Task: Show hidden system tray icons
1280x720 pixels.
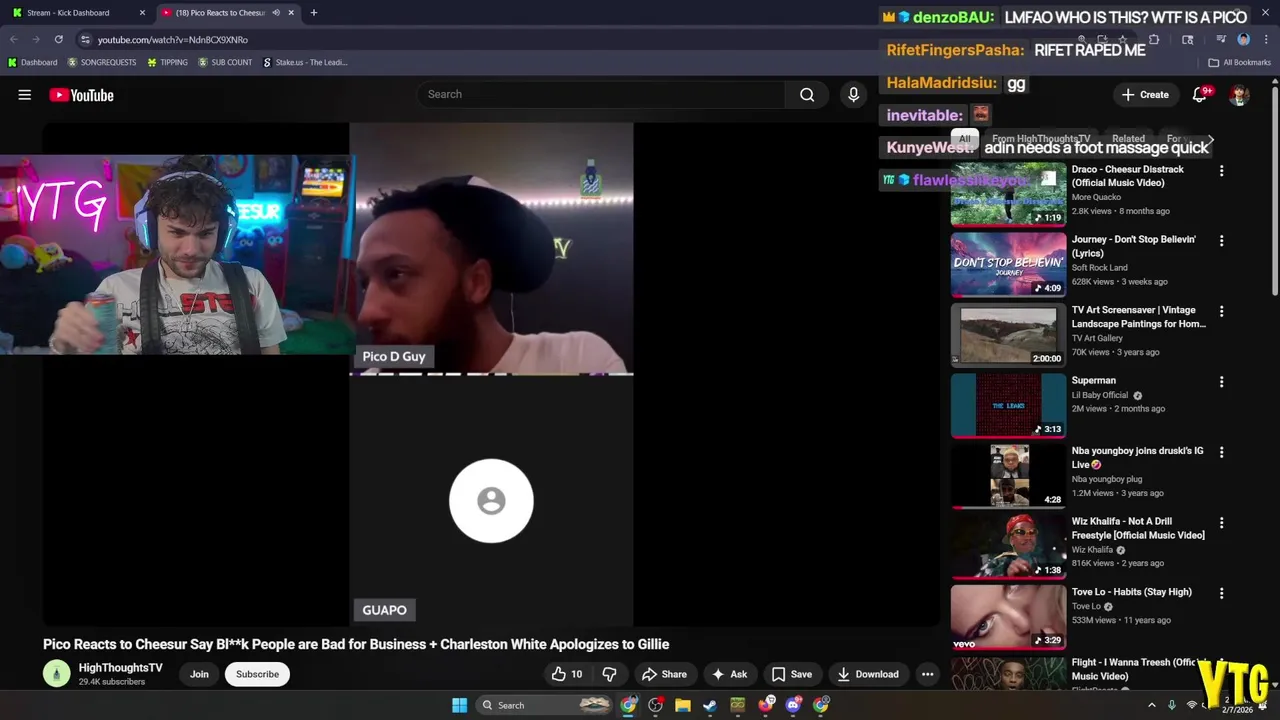Action: coord(1151,705)
